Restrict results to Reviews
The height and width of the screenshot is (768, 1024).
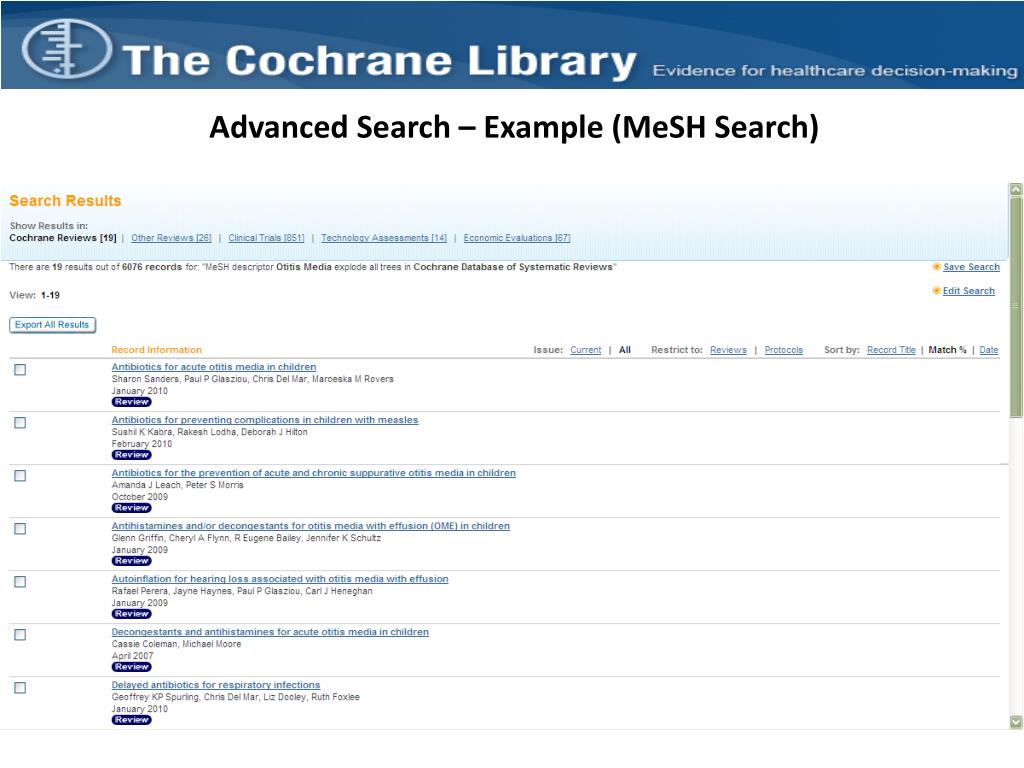pos(728,350)
